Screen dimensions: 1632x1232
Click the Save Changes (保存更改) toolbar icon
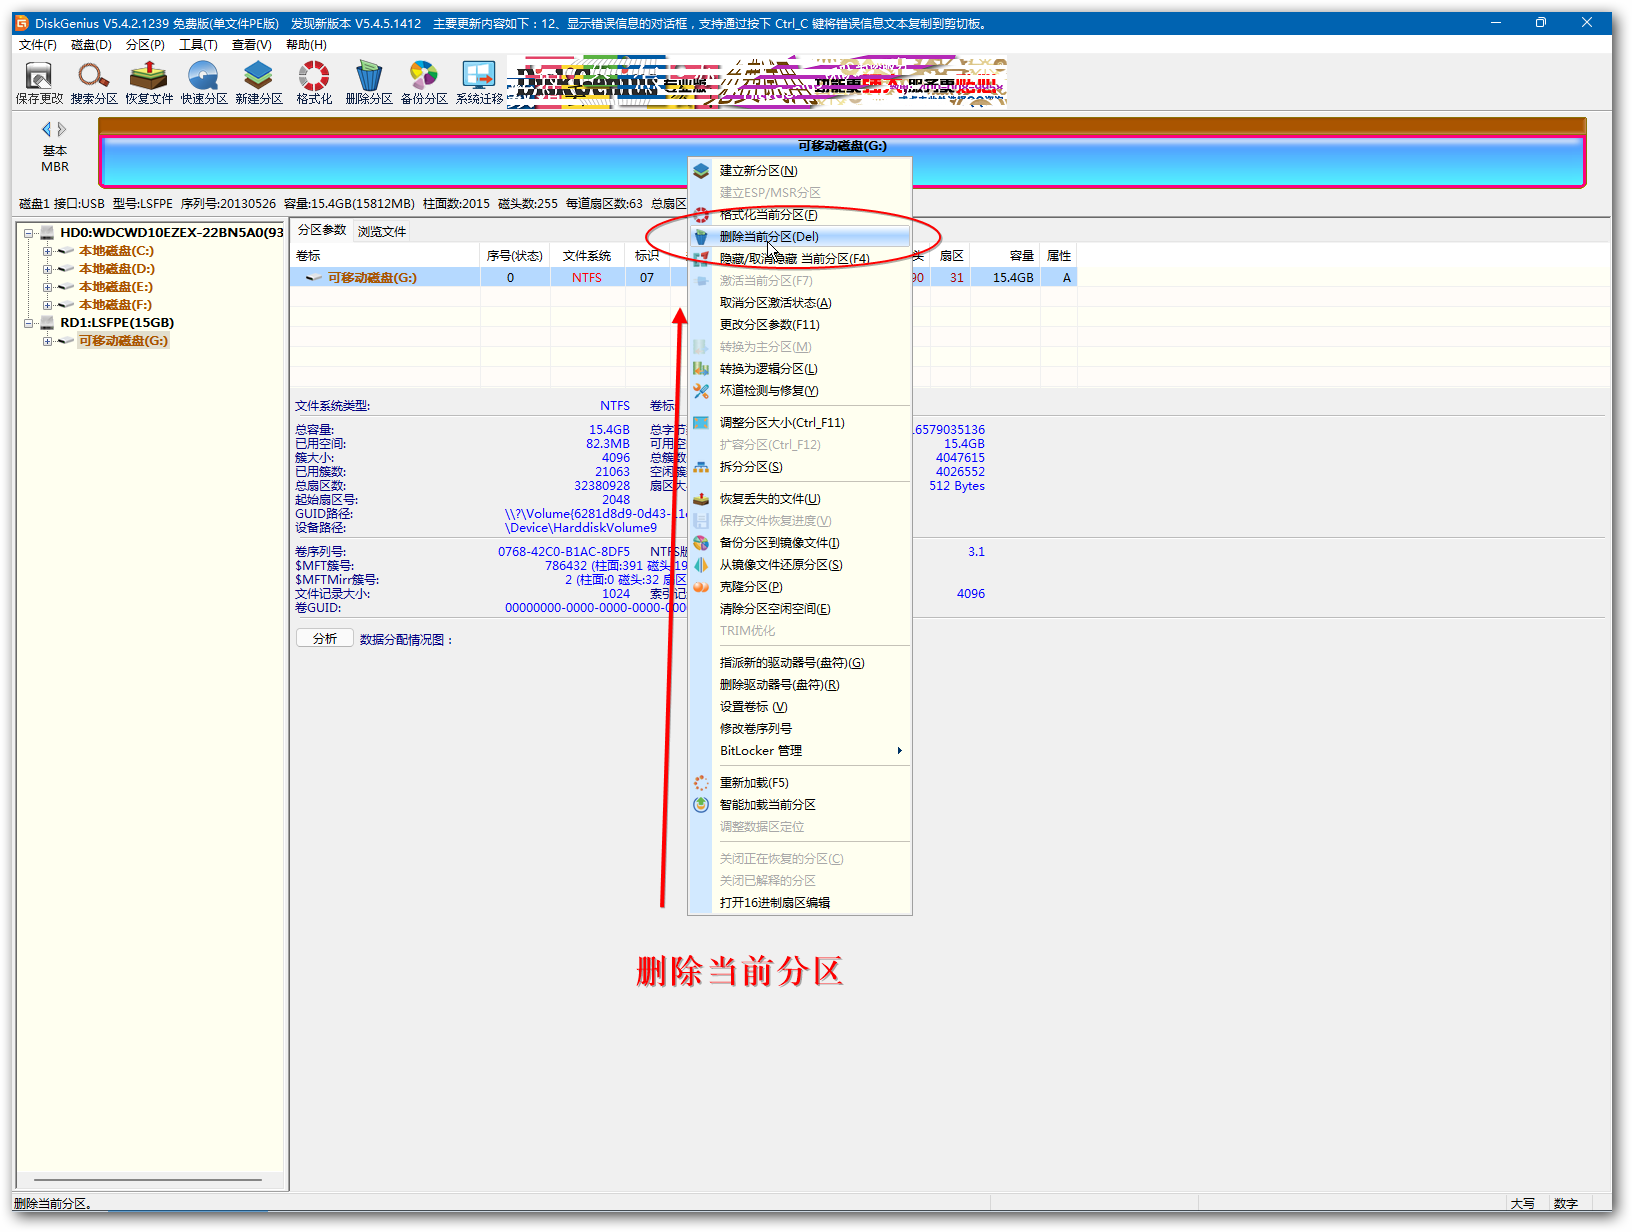(x=39, y=82)
